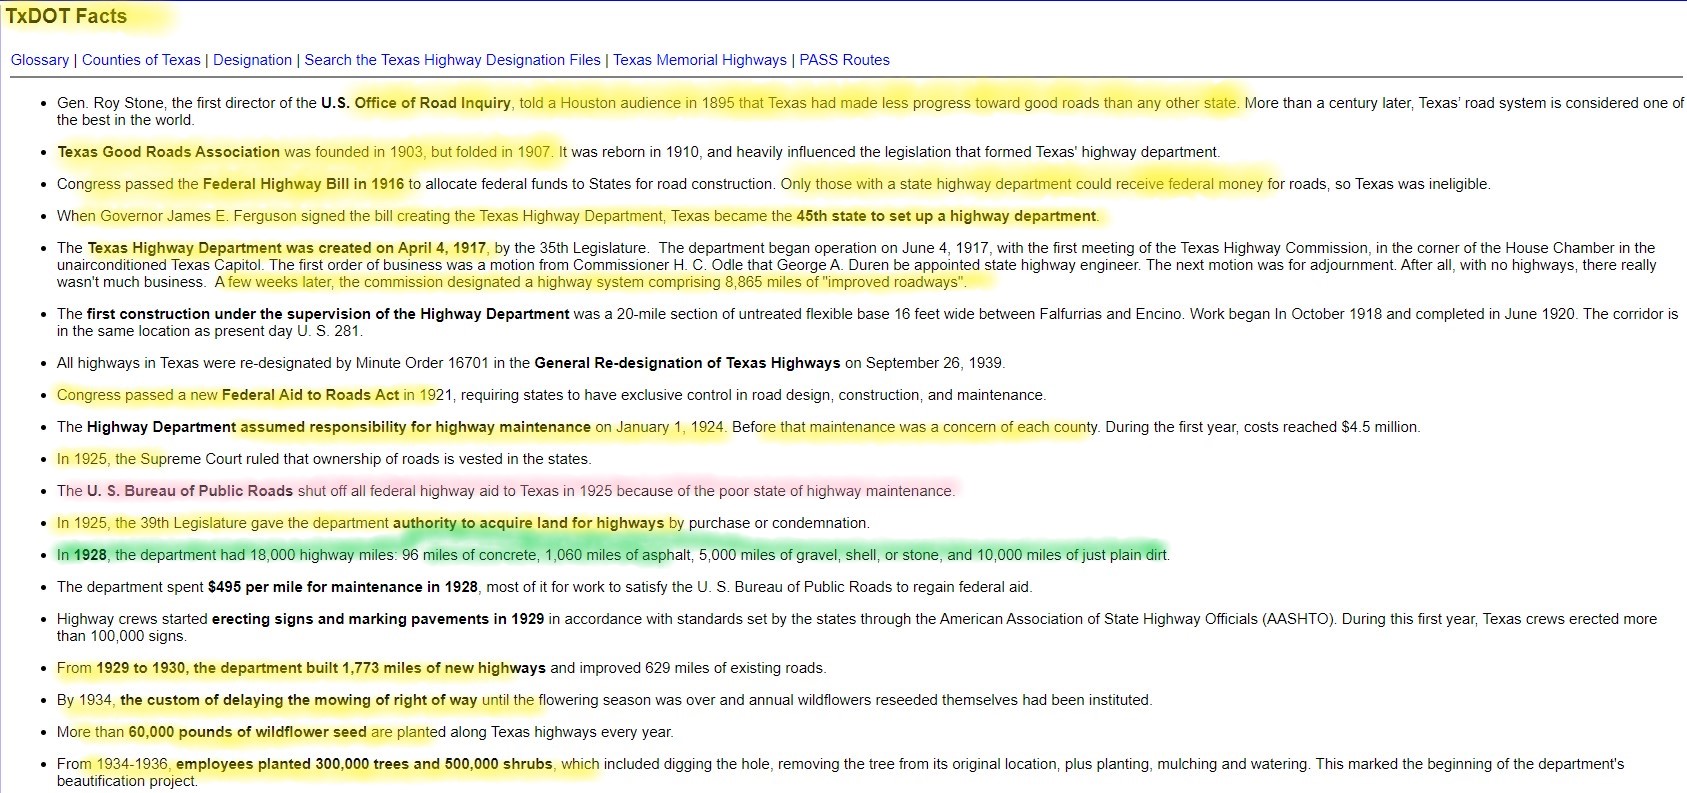Click 'authority to acquire land for highways' text

[528, 523]
